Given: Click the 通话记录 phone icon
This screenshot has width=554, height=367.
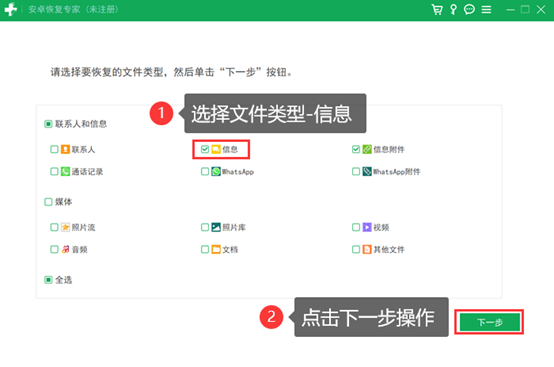Looking at the screenshot, I should click(x=65, y=172).
